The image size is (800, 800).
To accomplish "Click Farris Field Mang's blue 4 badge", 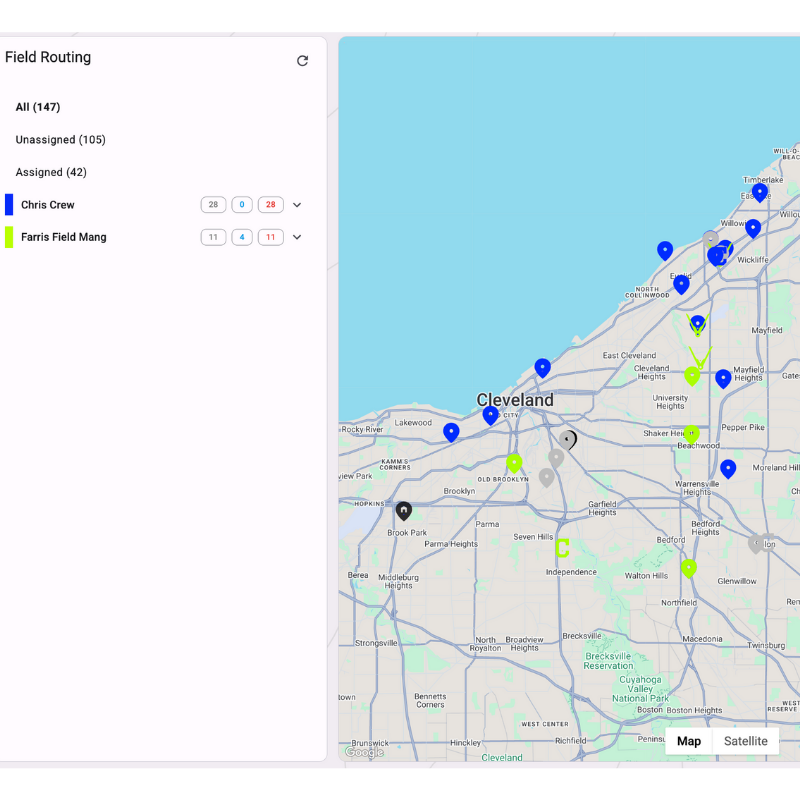I will coord(242,237).
